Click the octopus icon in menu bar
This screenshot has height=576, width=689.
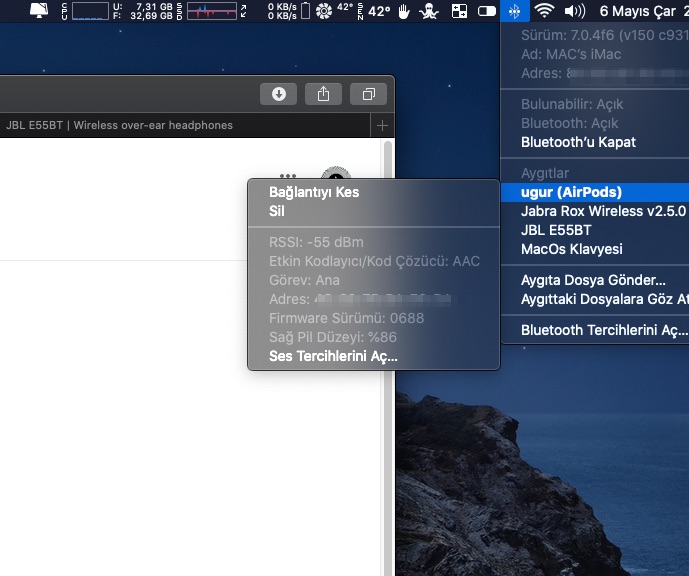[x=431, y=12]
